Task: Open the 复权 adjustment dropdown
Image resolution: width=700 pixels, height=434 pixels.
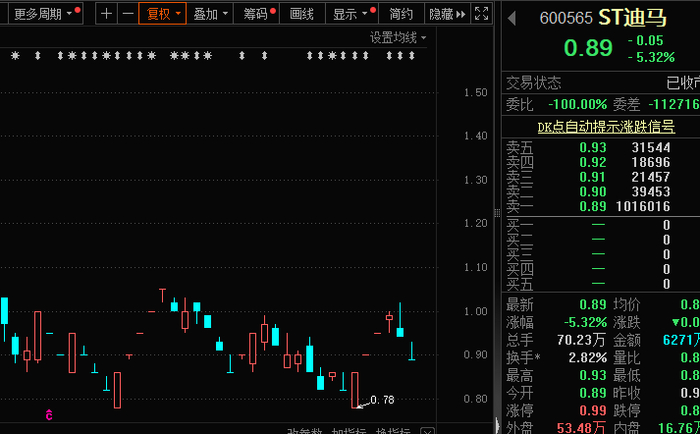Action: click(x=162, y=14)
